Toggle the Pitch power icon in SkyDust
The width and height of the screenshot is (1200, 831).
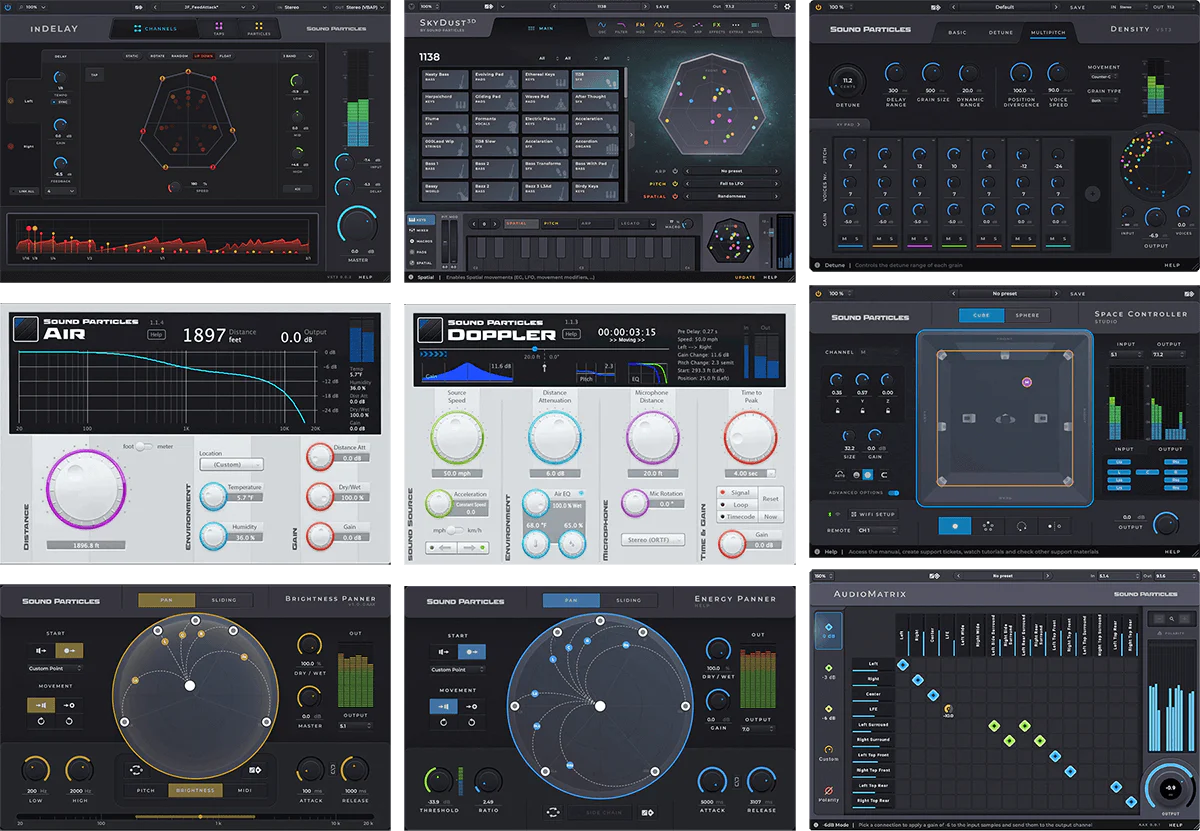(x=674, y=184)
